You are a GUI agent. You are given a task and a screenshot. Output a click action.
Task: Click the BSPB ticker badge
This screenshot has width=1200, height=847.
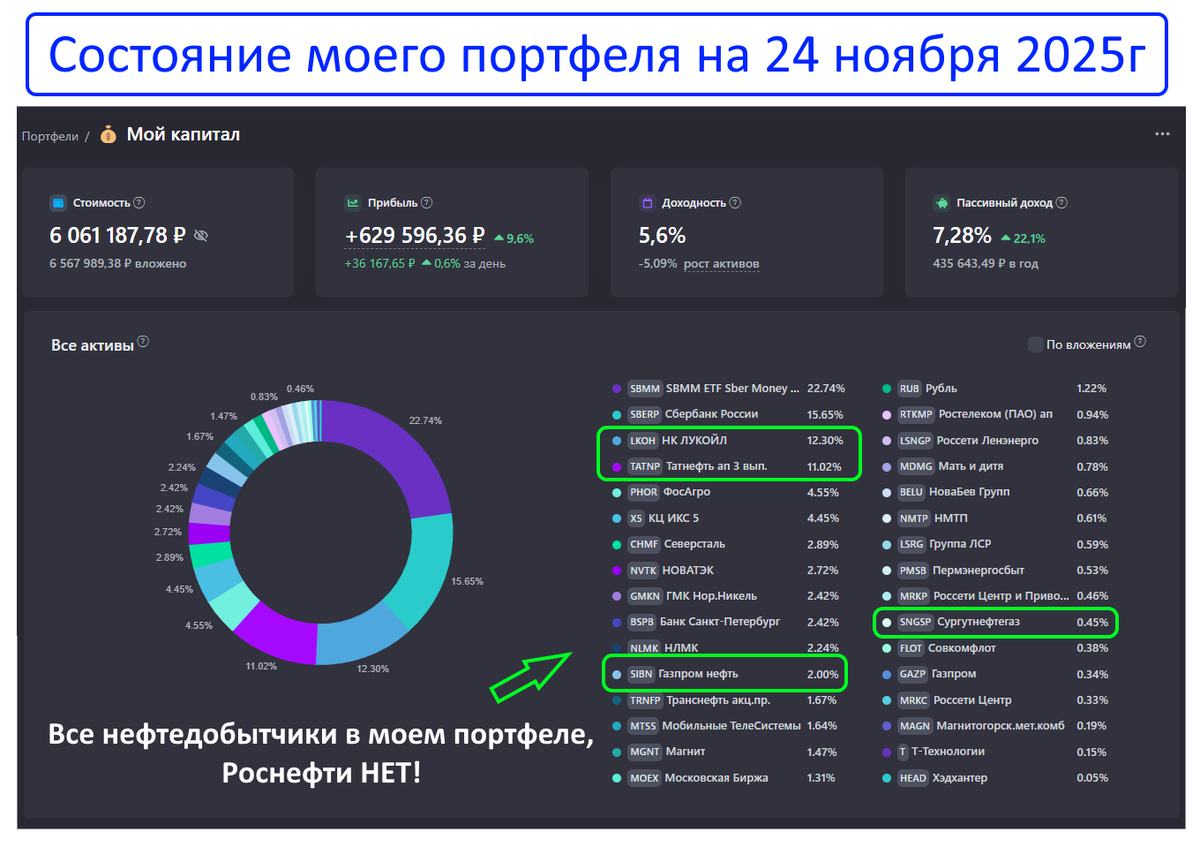642,622
